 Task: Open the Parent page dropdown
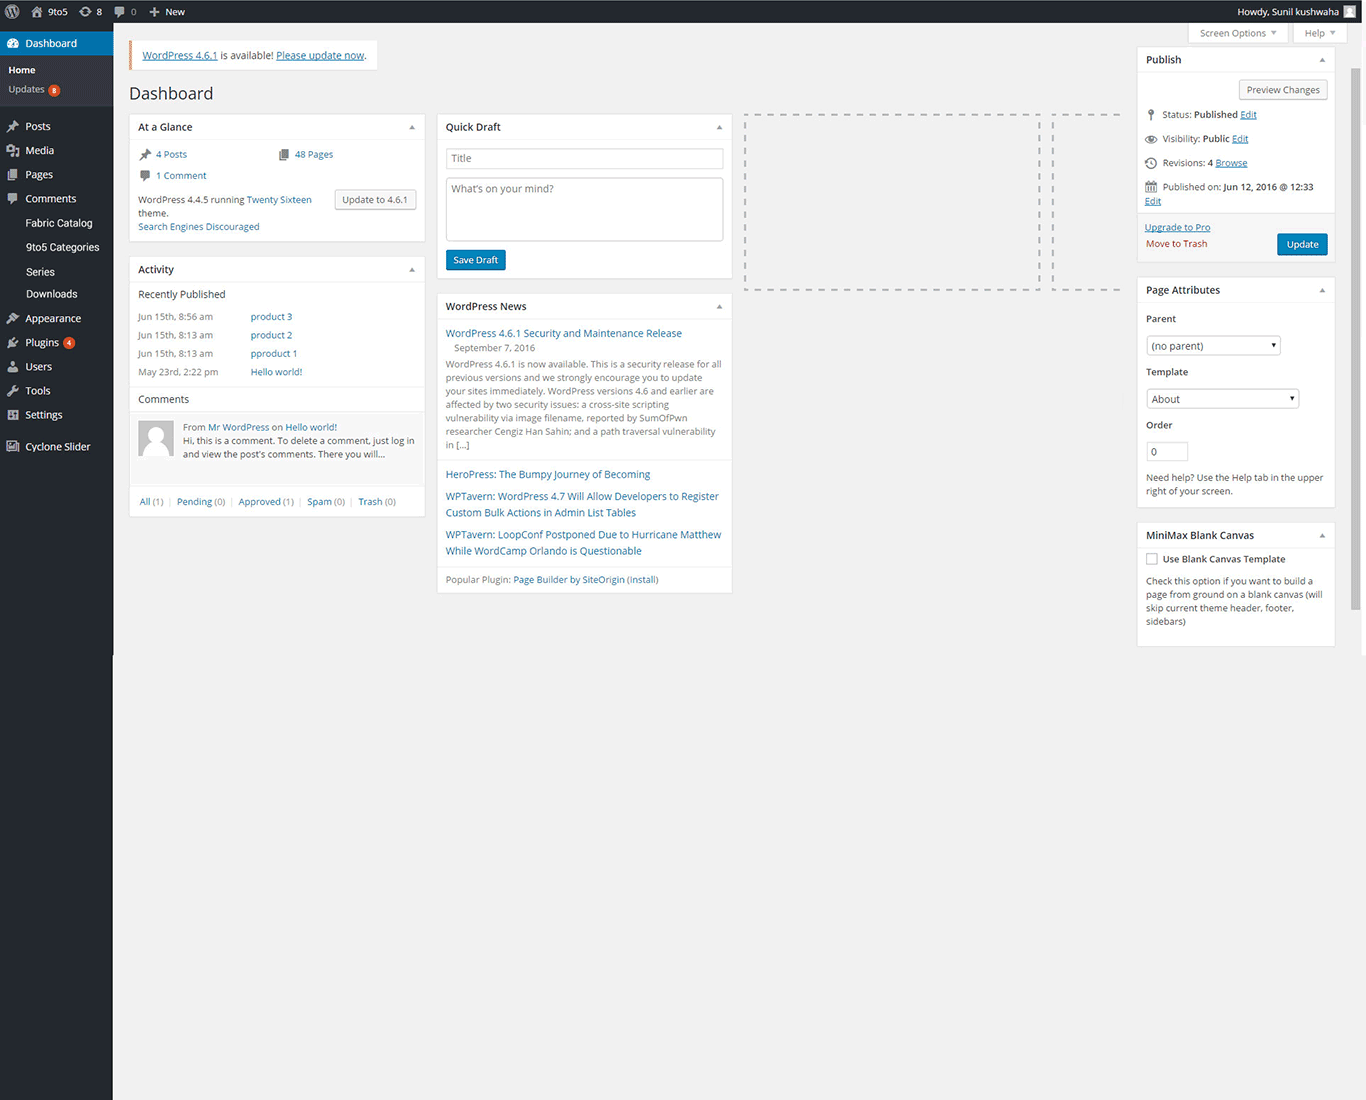click(1213, 346)
